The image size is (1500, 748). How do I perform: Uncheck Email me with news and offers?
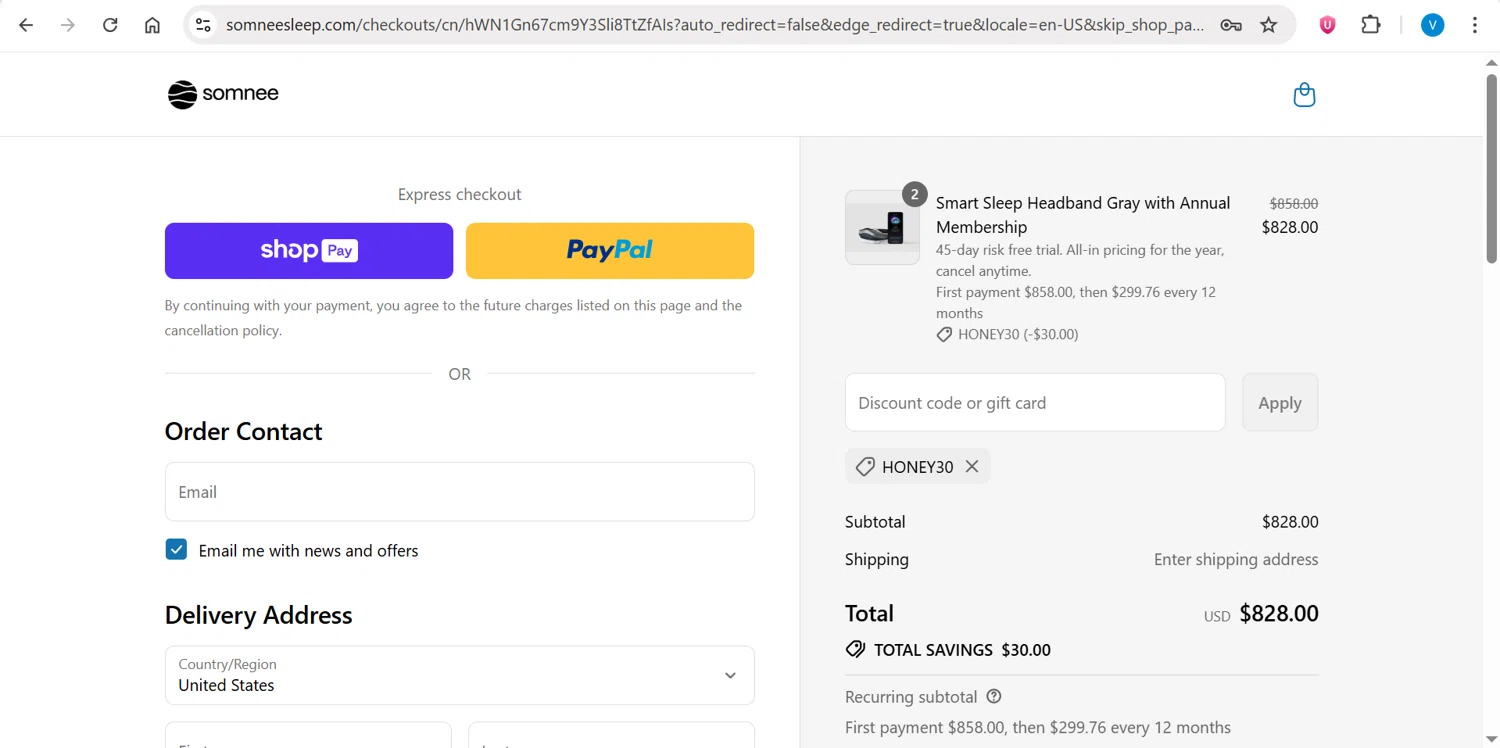[176, 549]
